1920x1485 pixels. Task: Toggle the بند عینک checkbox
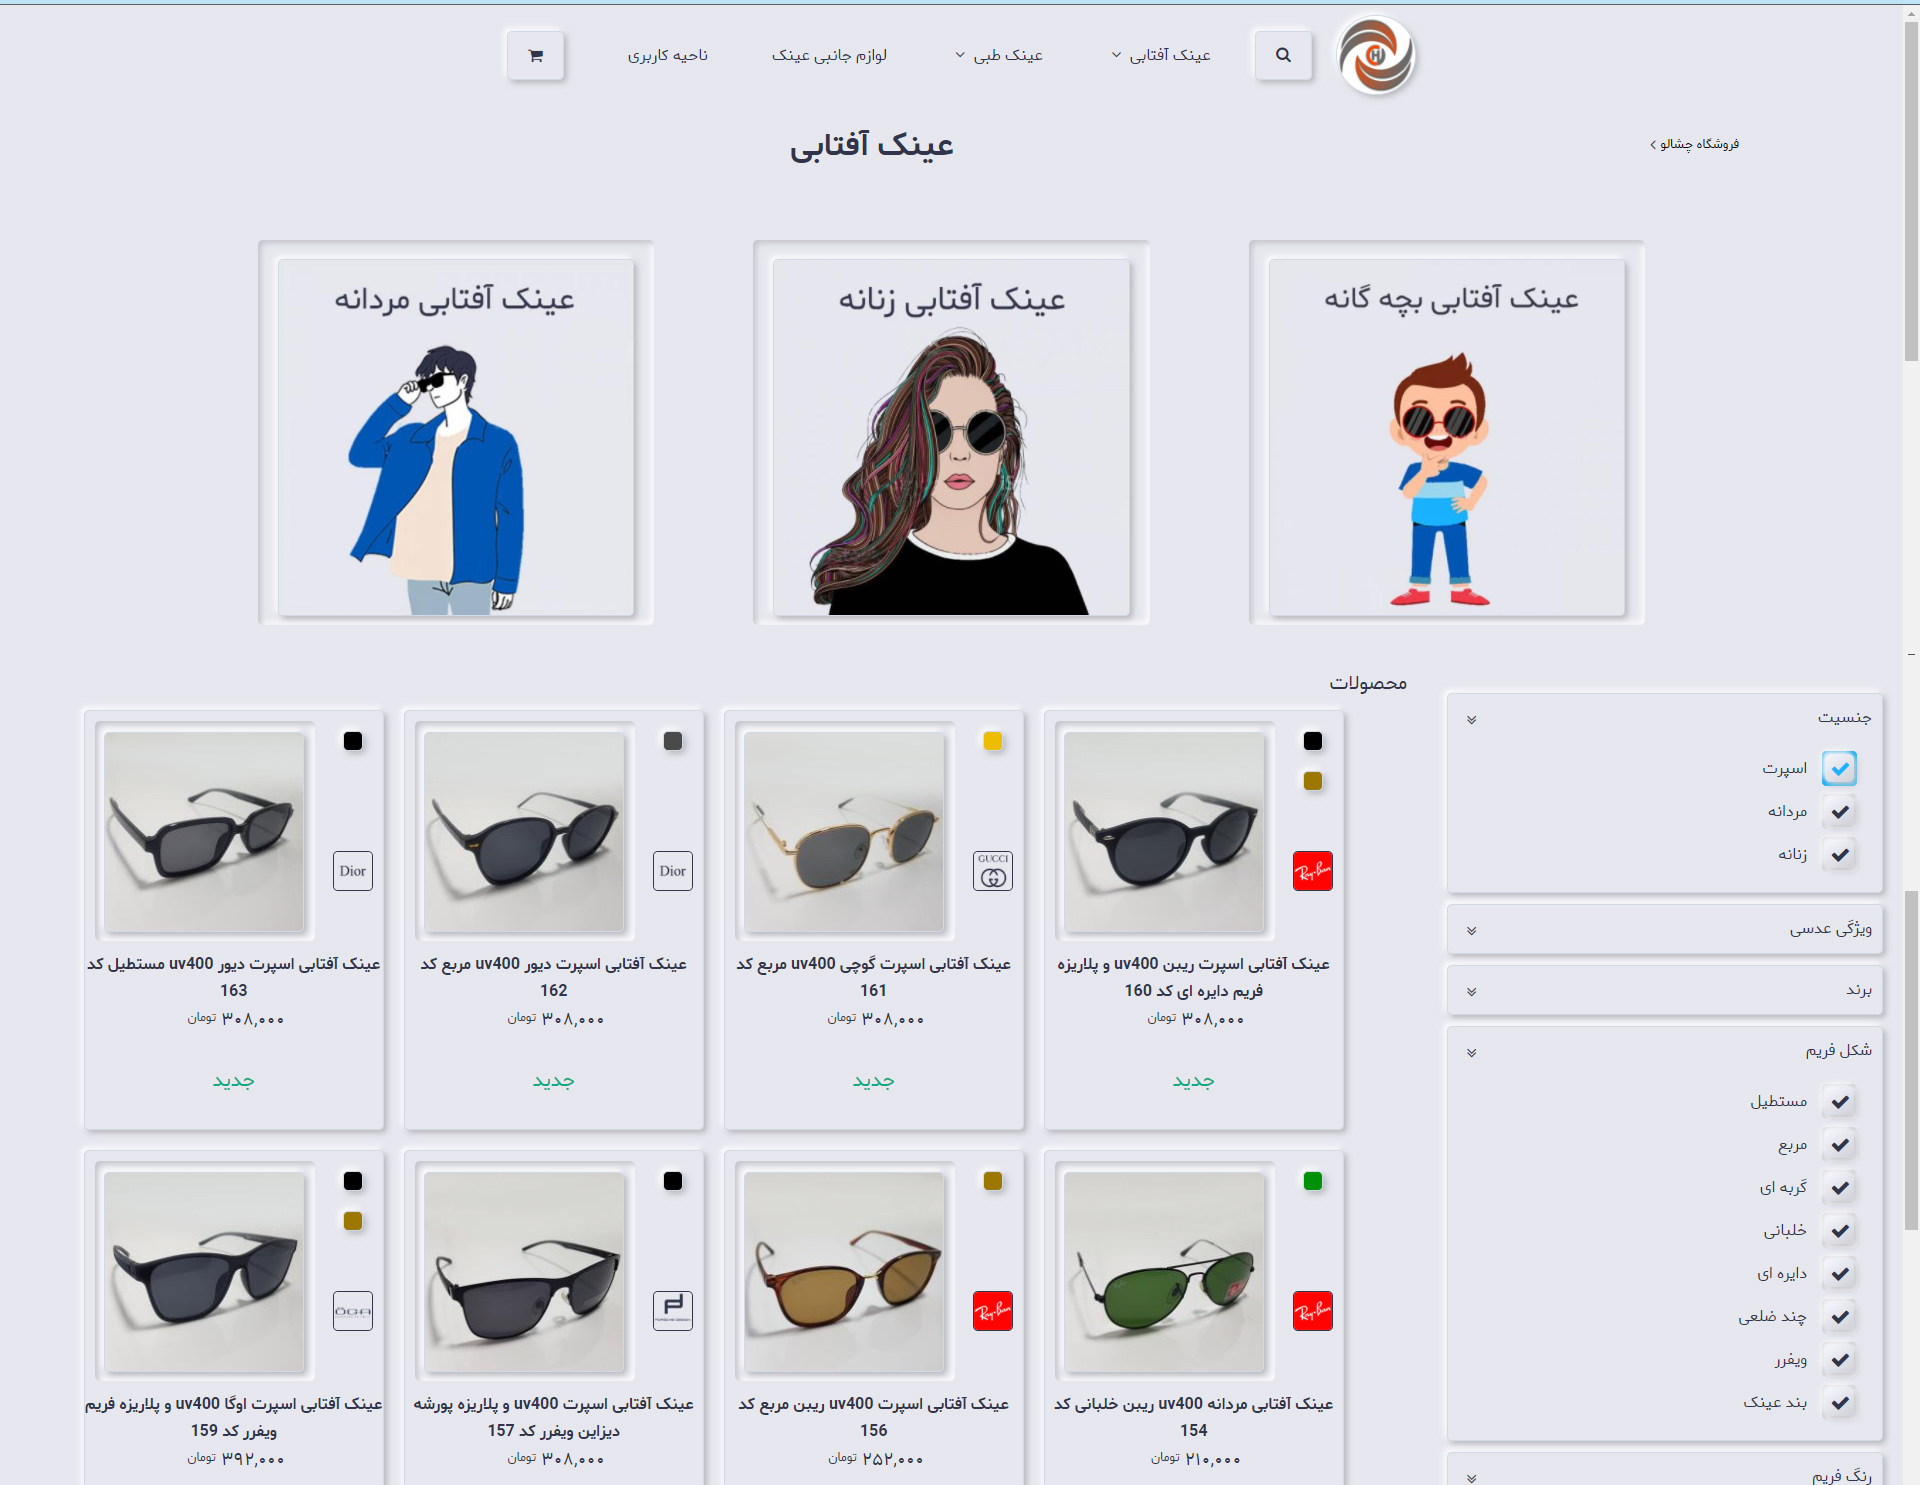(1839, 1402)
